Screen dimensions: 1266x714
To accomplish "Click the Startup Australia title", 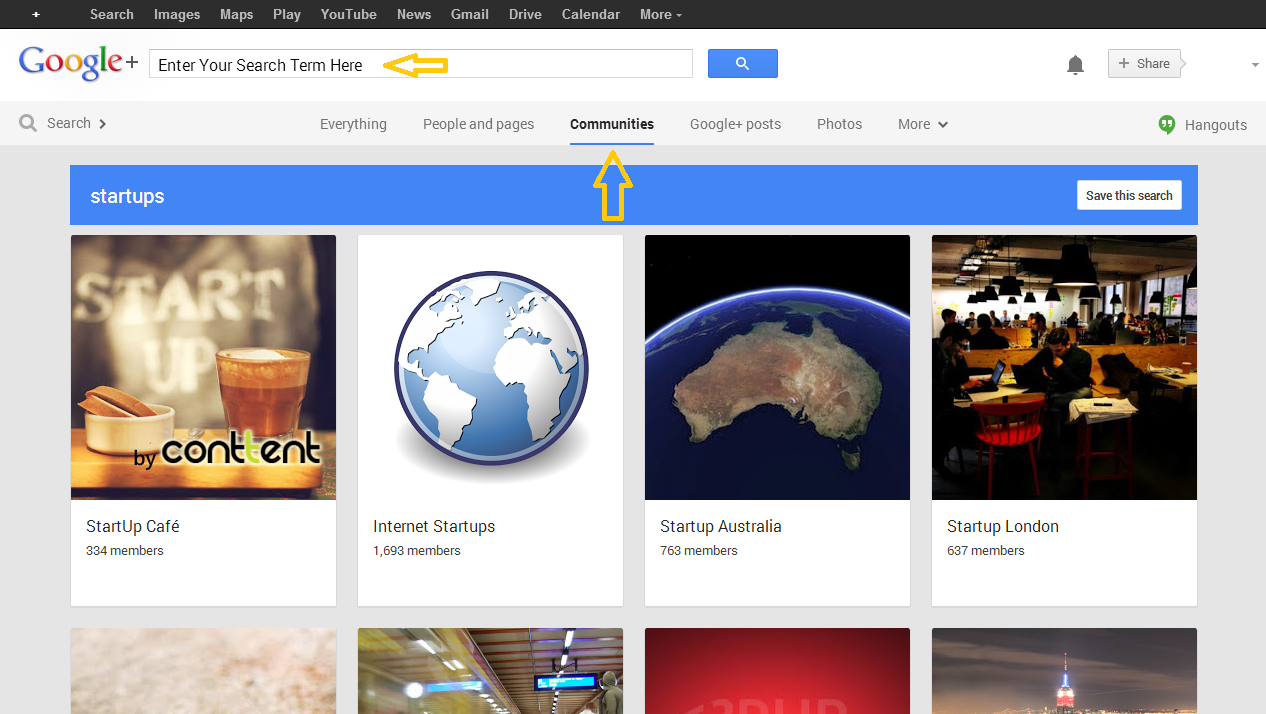I will tap(721, 526).
